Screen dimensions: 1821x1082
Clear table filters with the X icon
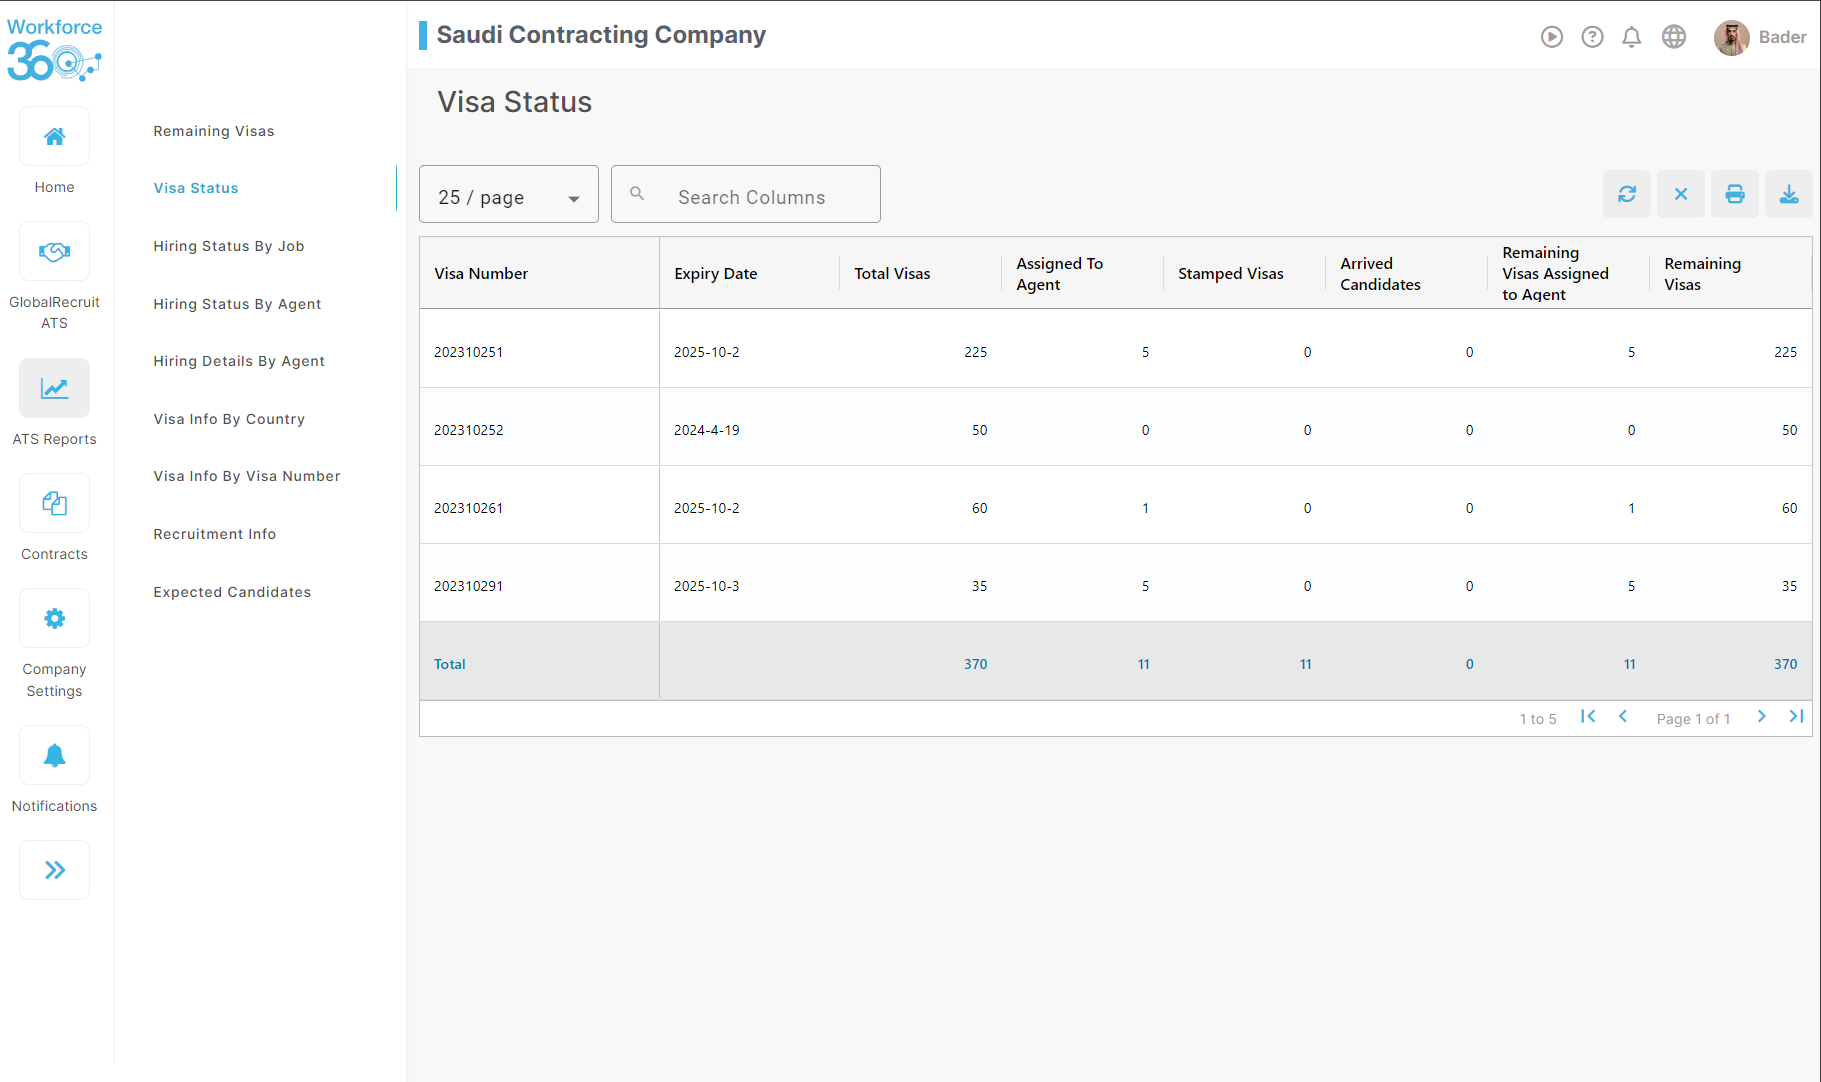(1681, 194)
